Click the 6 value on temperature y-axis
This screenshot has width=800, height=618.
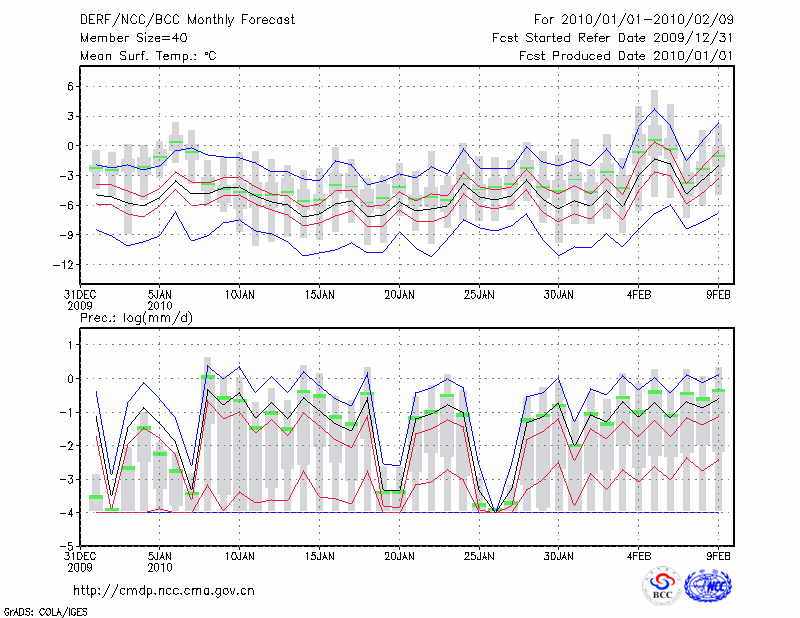70,86
